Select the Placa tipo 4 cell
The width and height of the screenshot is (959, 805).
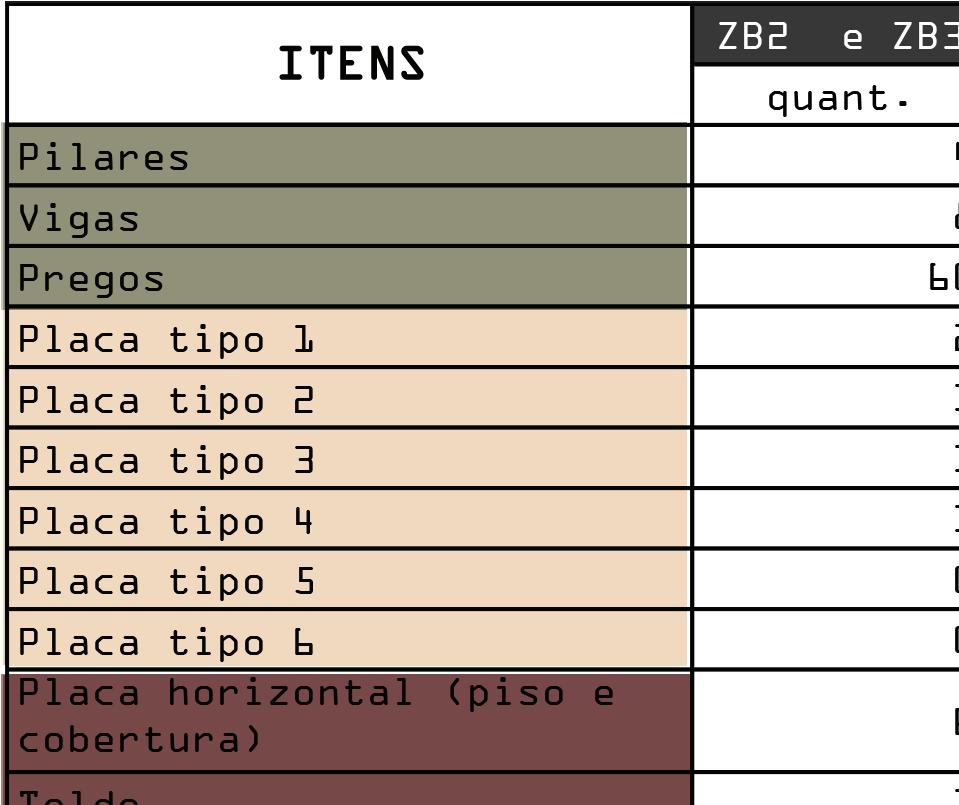pos(348,519)
